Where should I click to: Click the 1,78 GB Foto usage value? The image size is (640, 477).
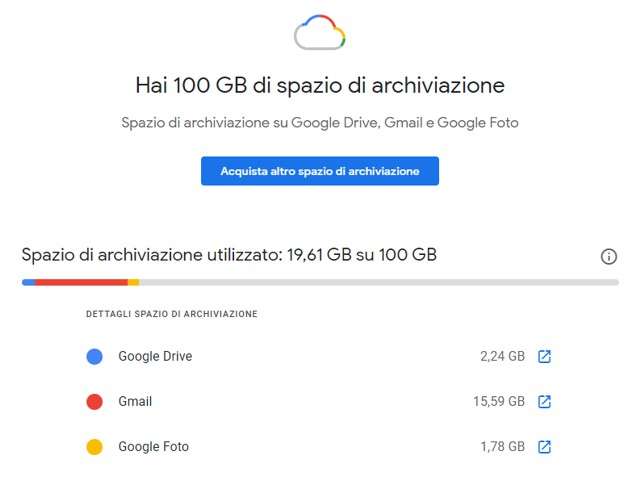coord(502,447)
